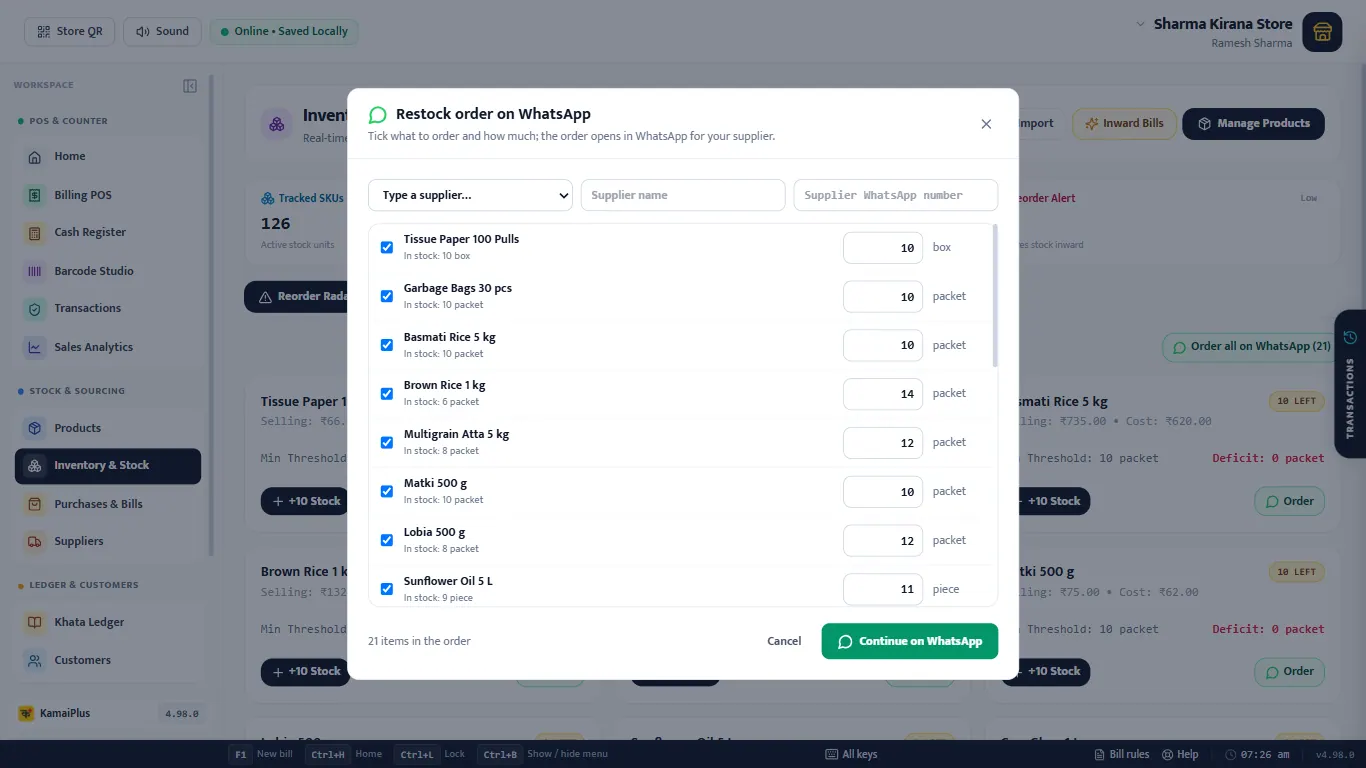Open Inventory & Stock in sidebar

pyautogui.click(x=108, y=466)
